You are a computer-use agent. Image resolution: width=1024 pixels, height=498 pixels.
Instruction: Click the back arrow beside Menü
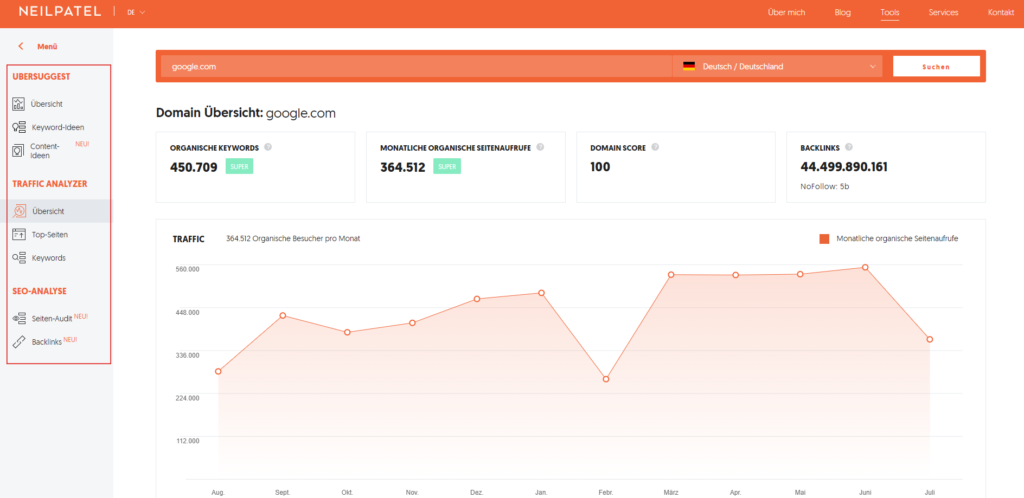pyautogui.click(x=21, y=46)
